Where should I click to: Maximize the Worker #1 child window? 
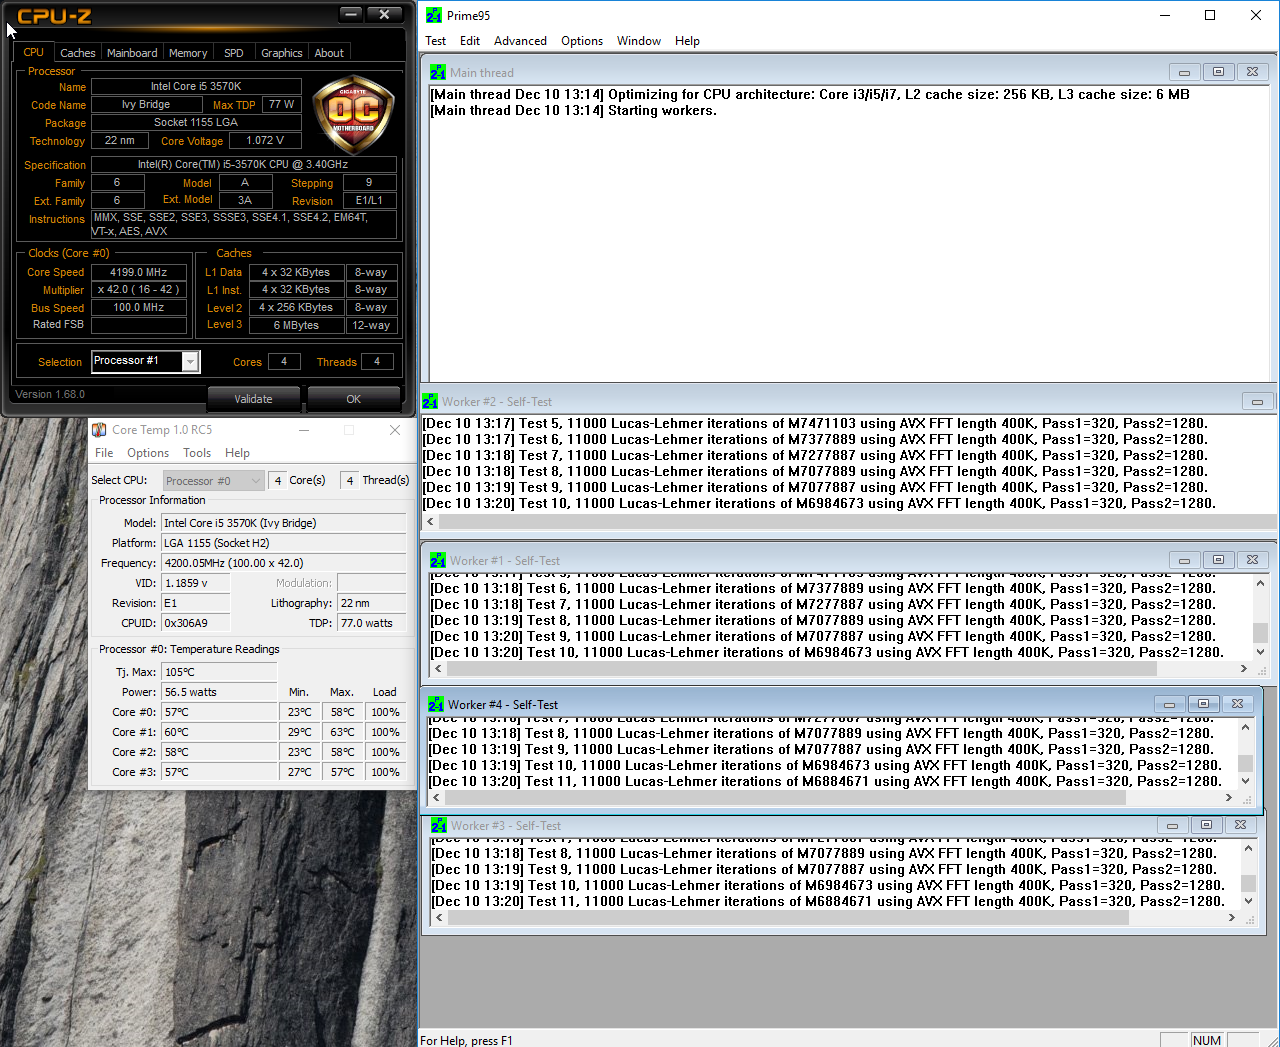[1218, 560]
